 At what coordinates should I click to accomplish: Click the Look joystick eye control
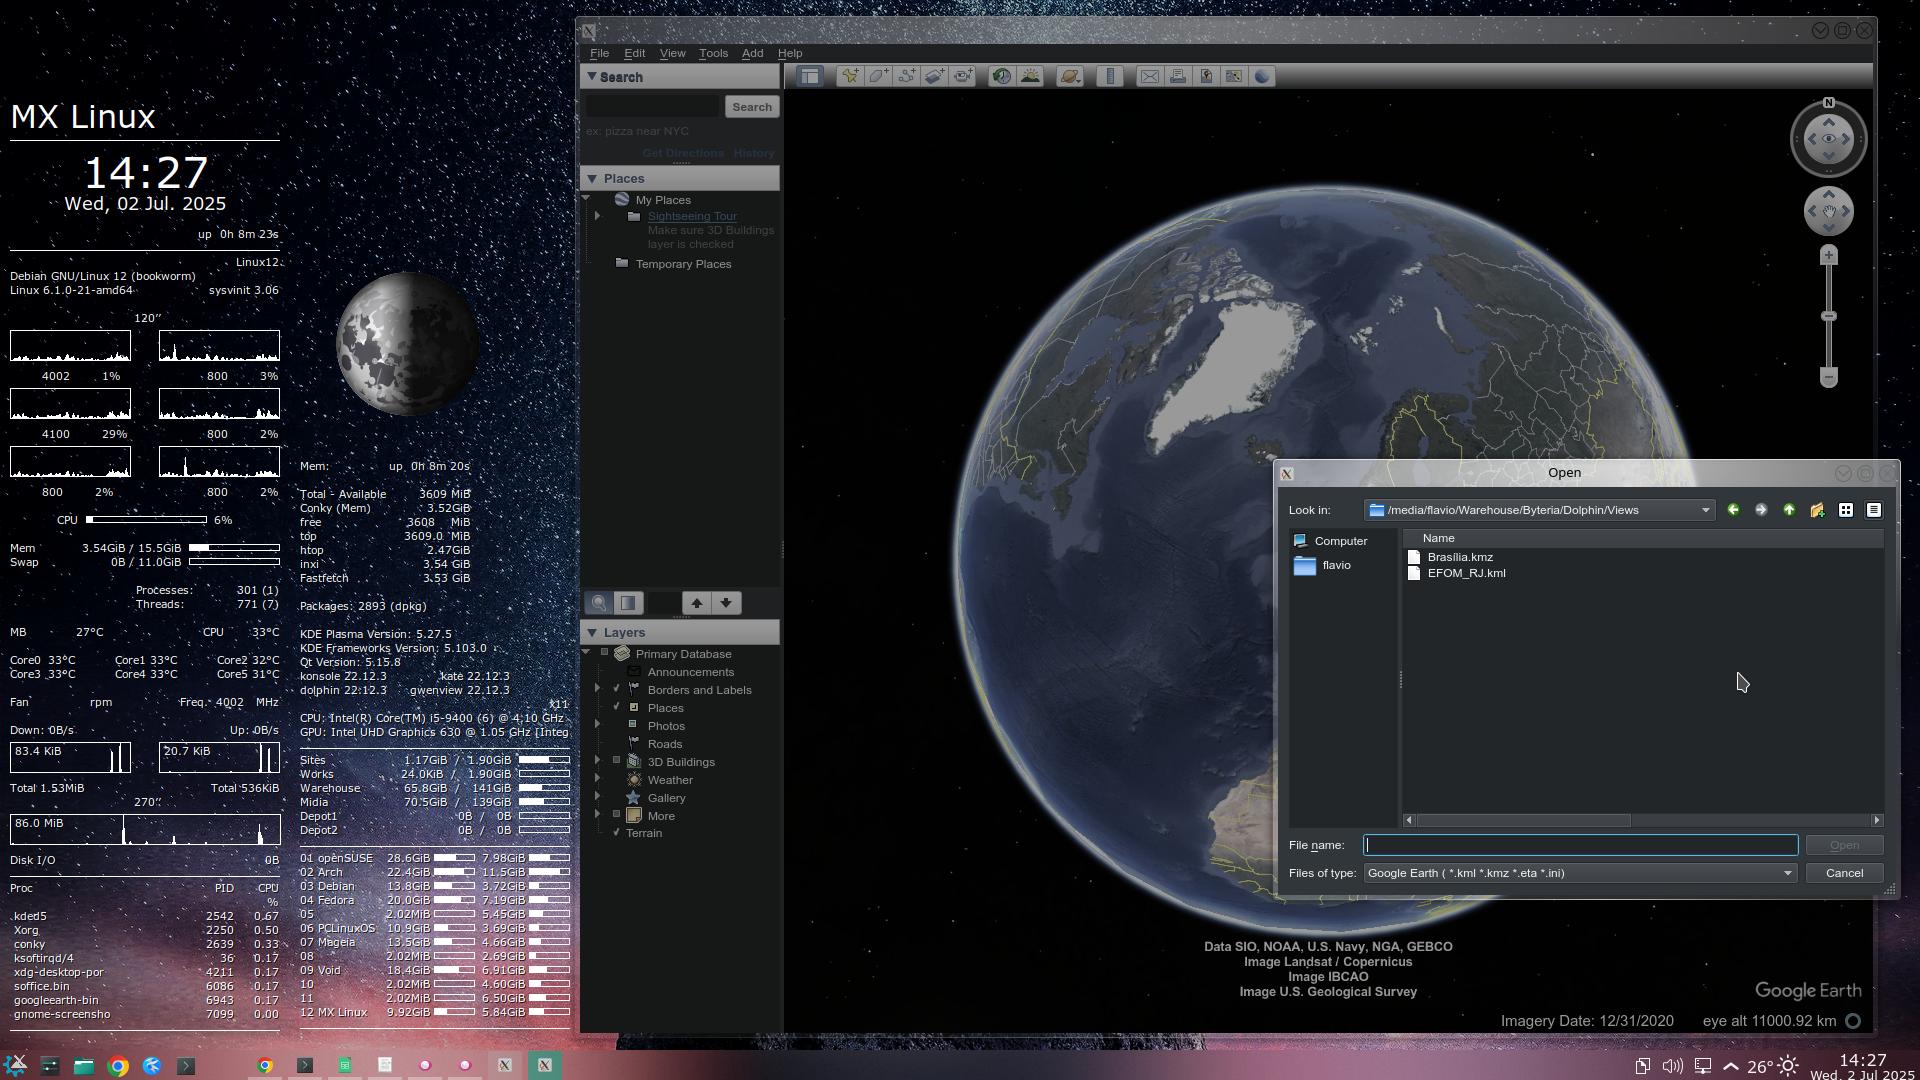click(x=1829, y=139)
